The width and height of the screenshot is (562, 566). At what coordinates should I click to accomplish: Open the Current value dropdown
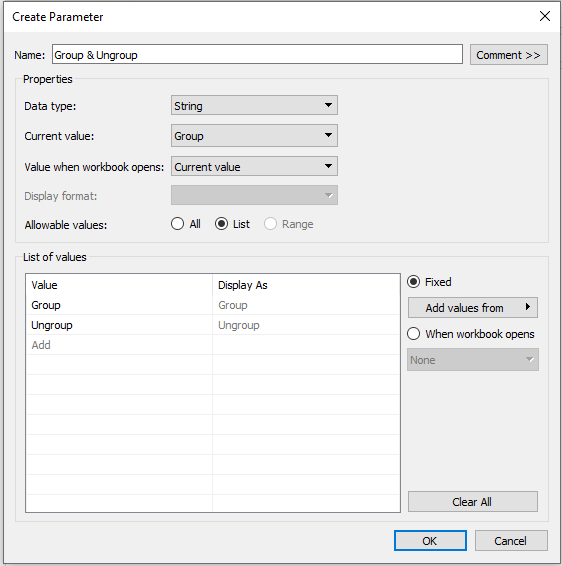(254, 136)
